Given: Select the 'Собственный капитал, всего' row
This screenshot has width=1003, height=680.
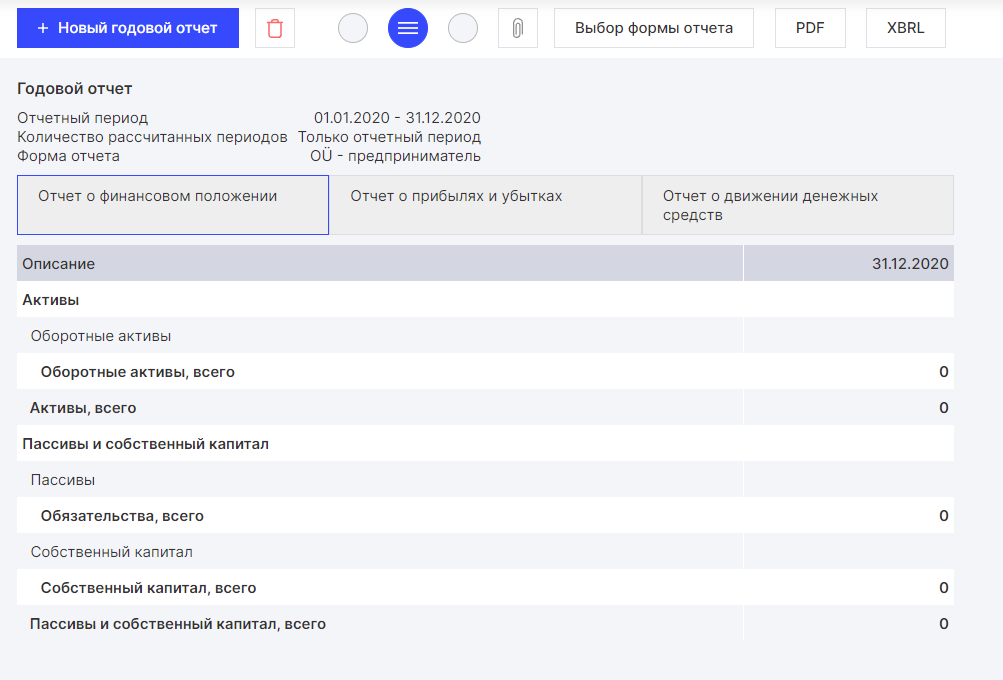Looking at the screenshot, I should click(486, 588).
